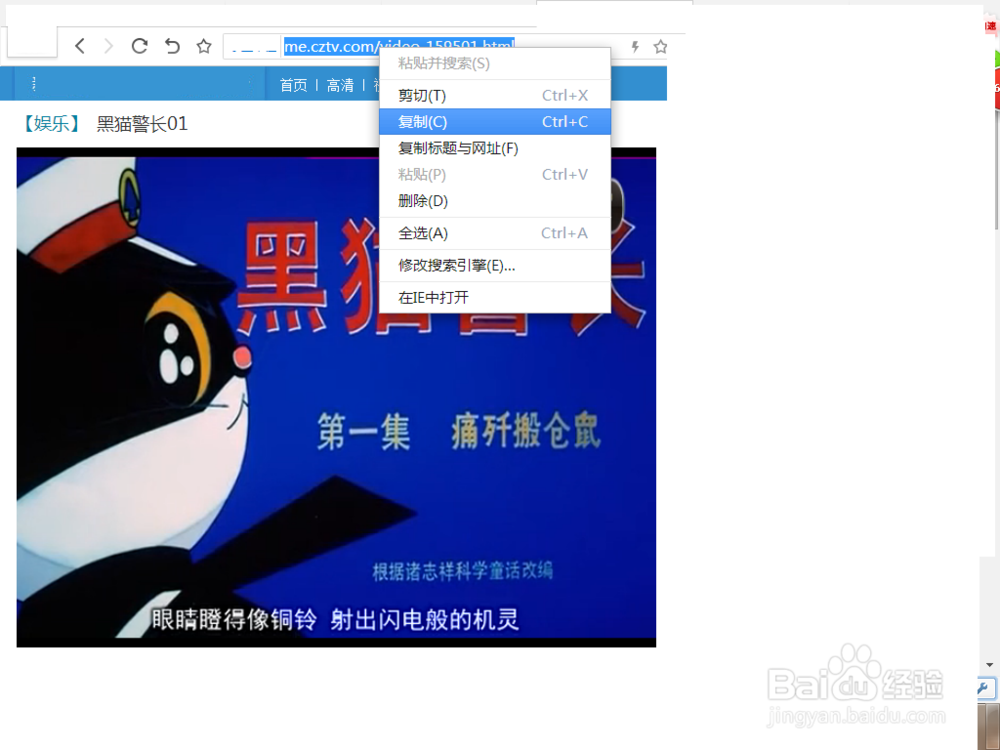Select 在IE中打开 menu entry

pos(495,297)
